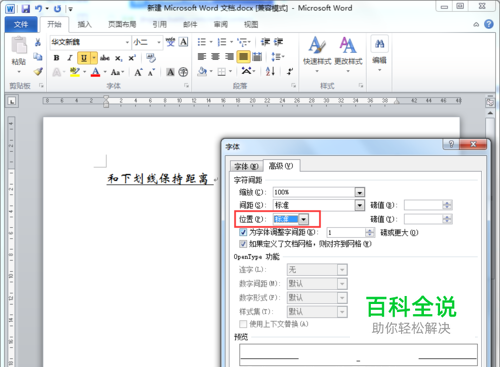Screen dimensions: 500x367
Task: Select the Format Painter brush
Action: (38, 71)
